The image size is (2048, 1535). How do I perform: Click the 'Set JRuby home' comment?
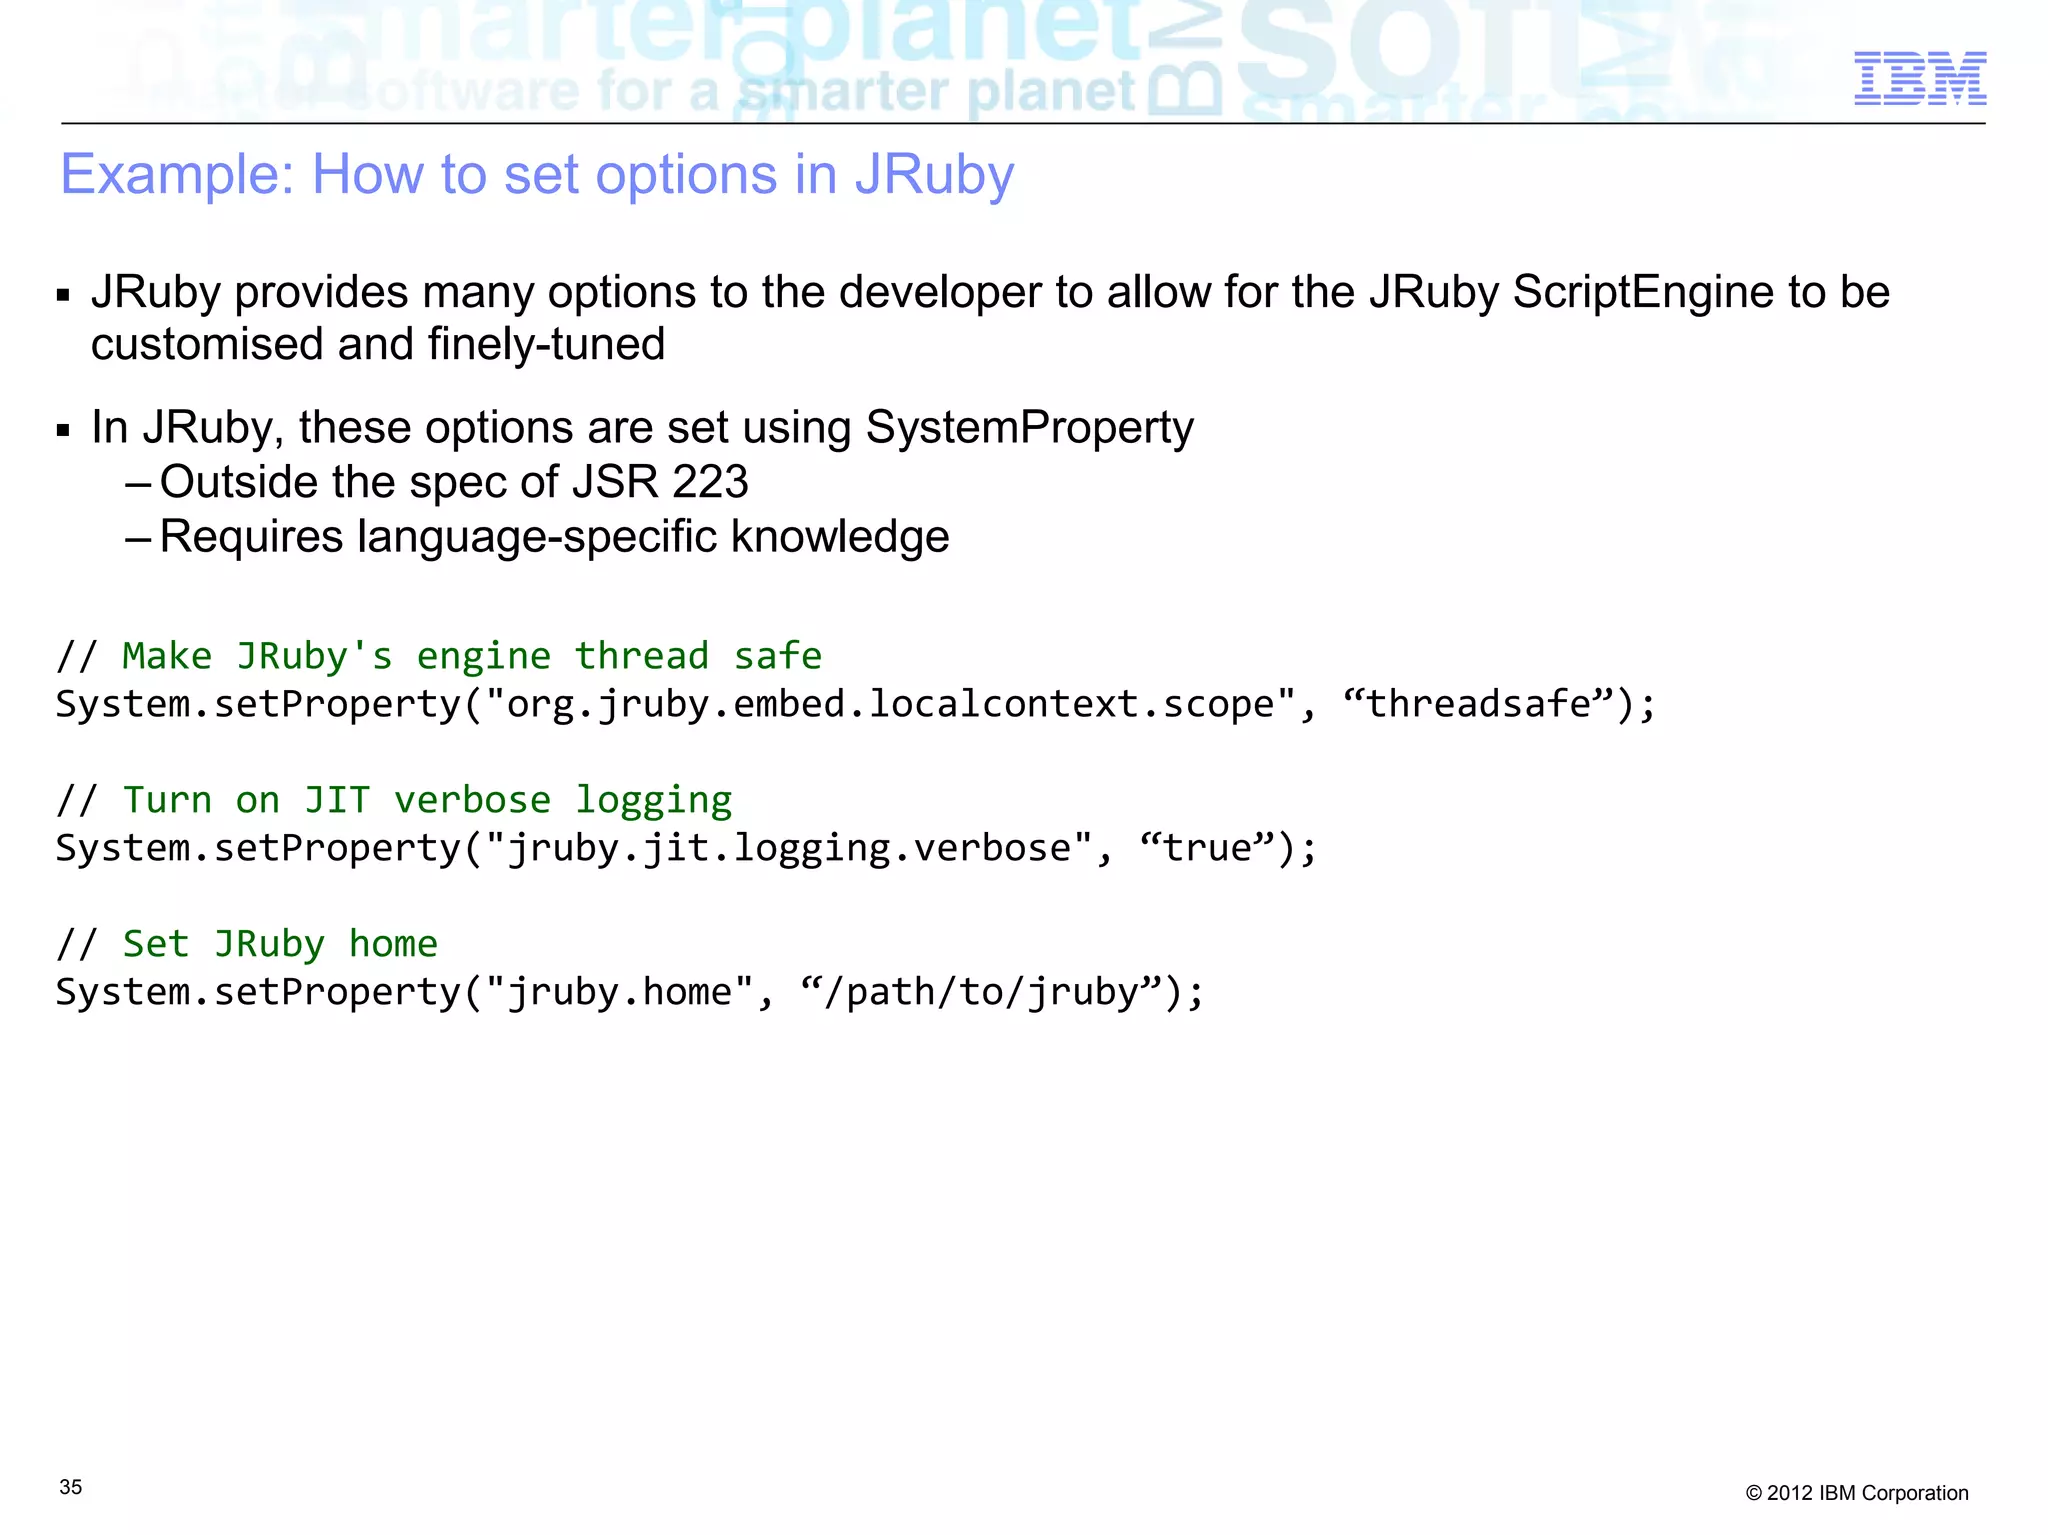247,944
